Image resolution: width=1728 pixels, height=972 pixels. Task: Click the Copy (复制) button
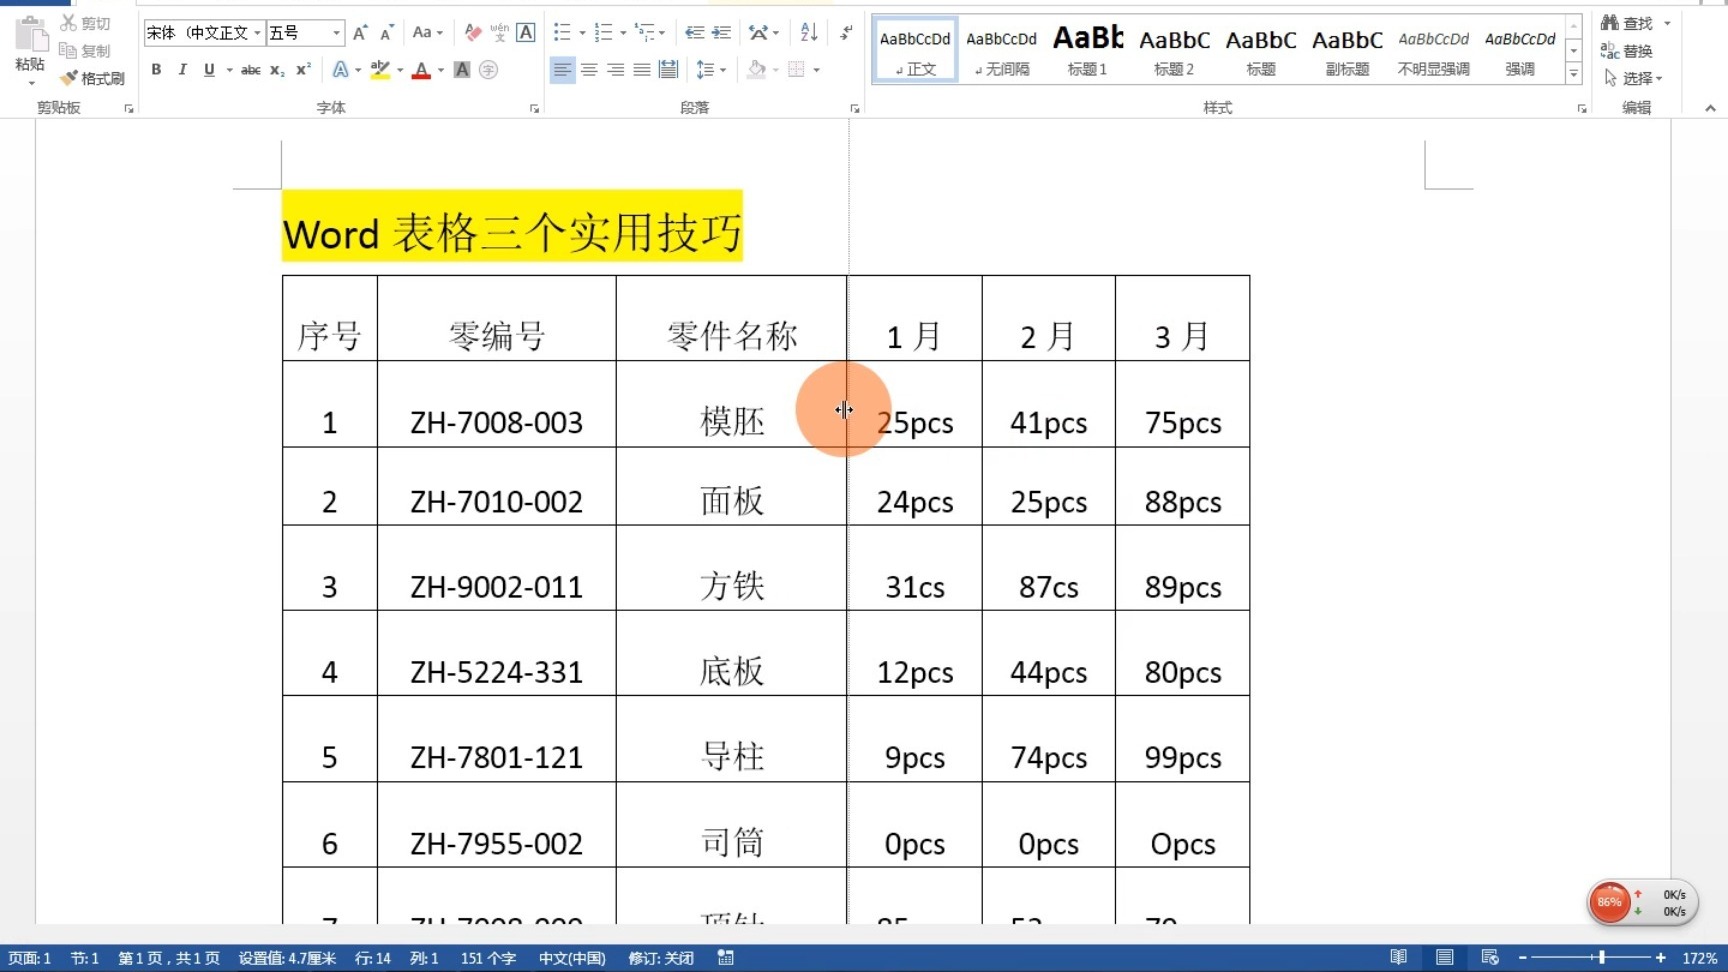85,50
